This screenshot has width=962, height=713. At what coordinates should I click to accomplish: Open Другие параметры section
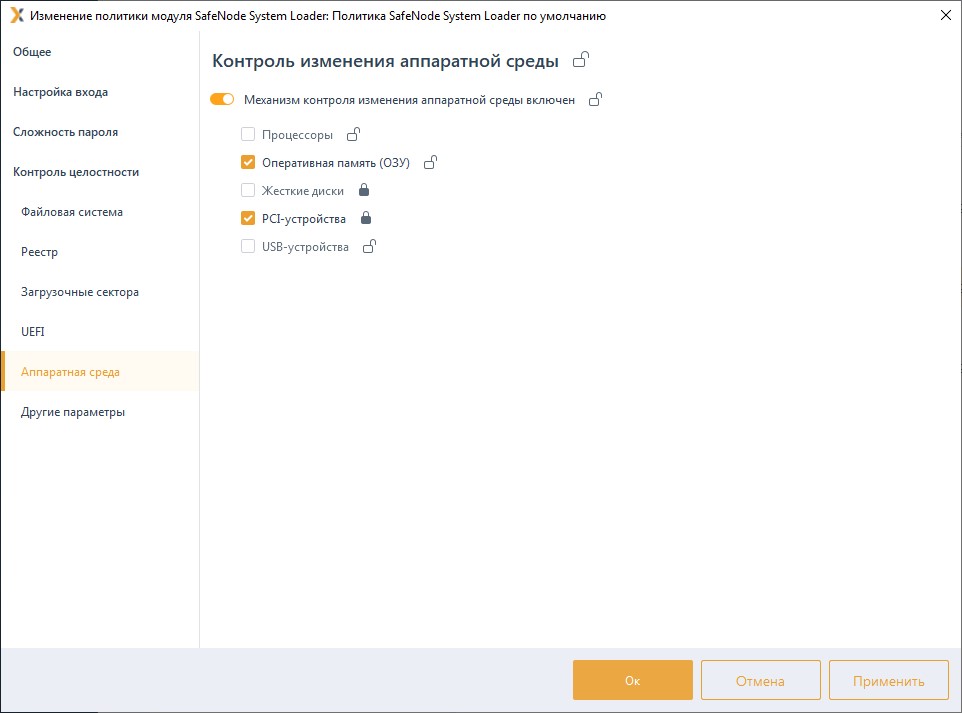click(99, 412)
